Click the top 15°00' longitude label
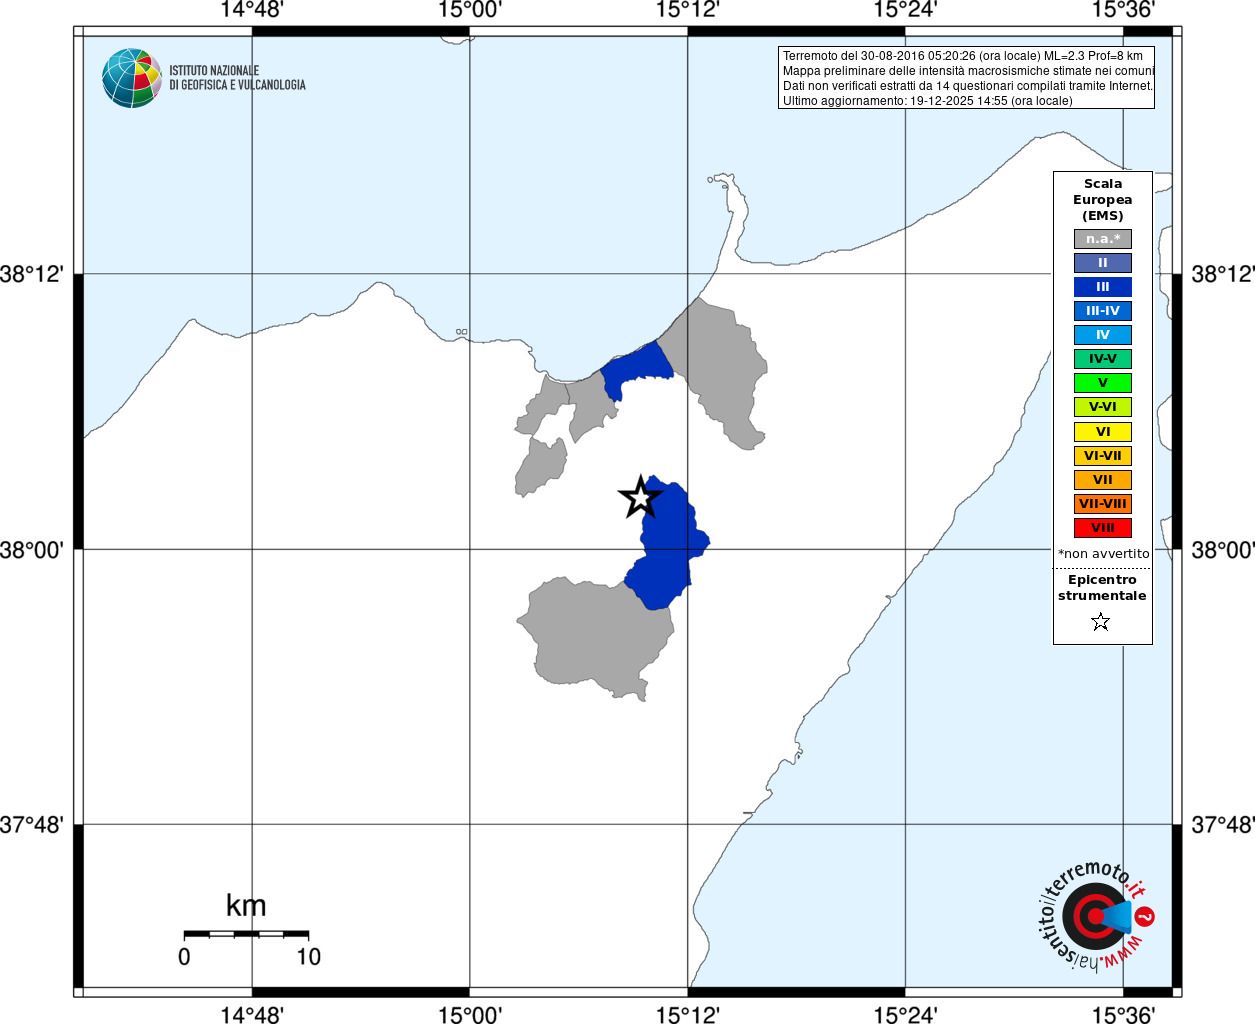 click(x=470, y=11)
